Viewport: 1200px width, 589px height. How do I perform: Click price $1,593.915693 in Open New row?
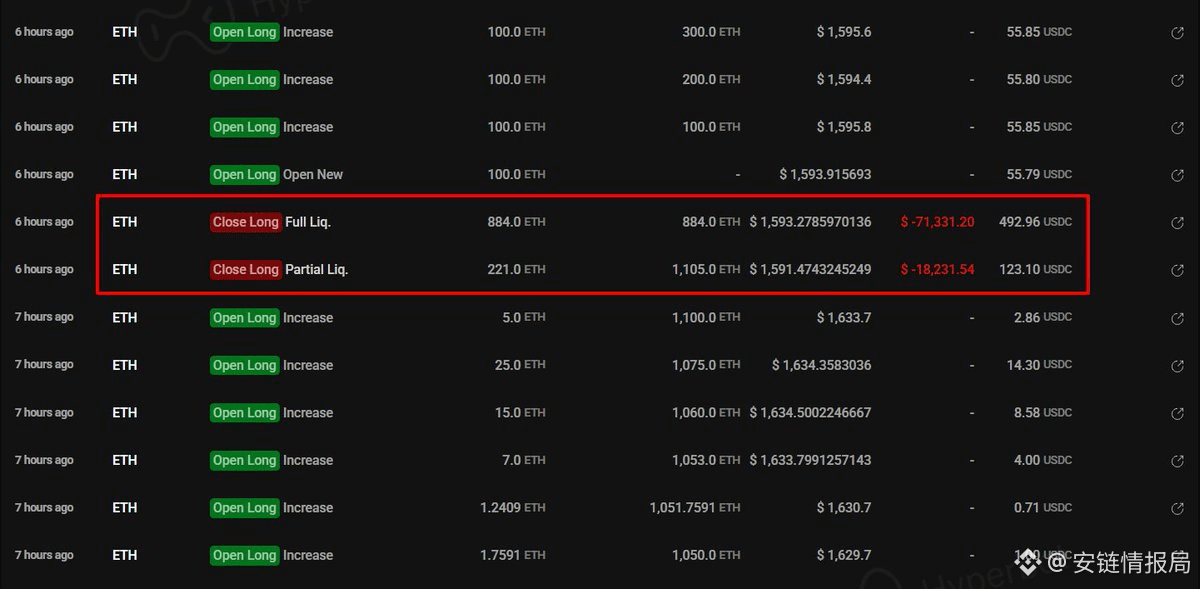825,174
